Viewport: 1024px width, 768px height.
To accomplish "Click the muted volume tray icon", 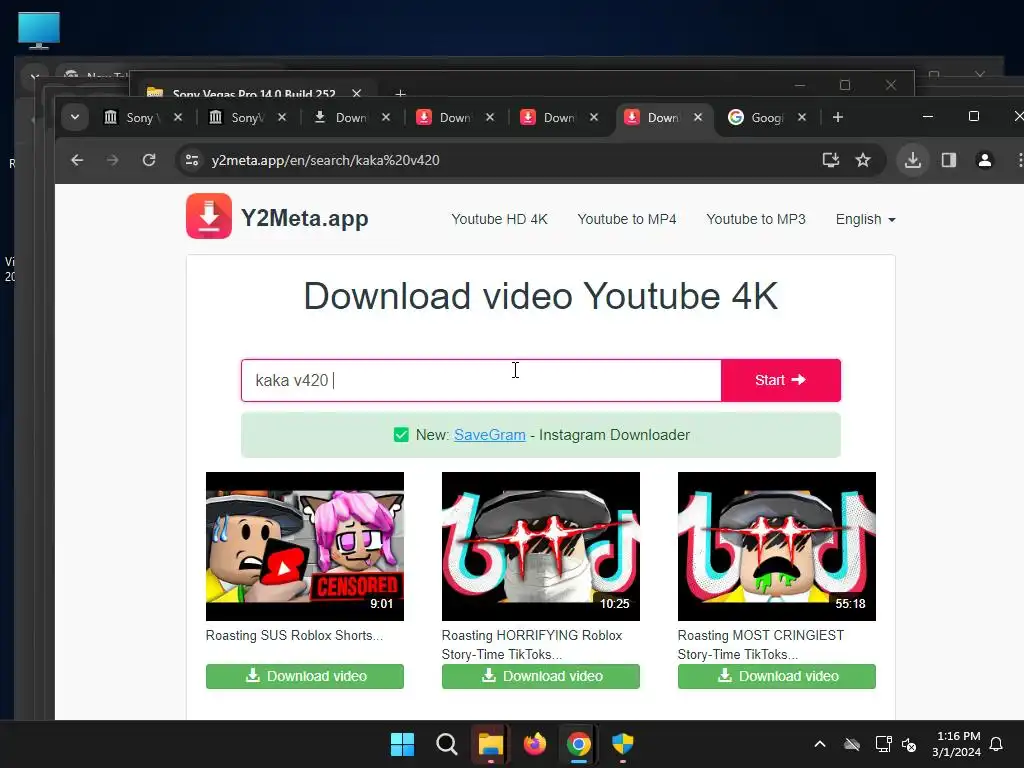I will point(909,744).
